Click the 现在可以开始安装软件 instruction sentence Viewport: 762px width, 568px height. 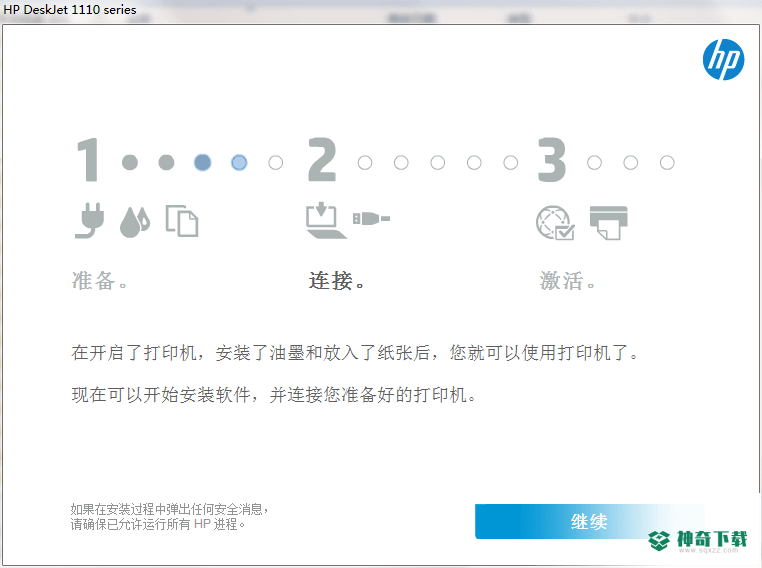(274, 395)
